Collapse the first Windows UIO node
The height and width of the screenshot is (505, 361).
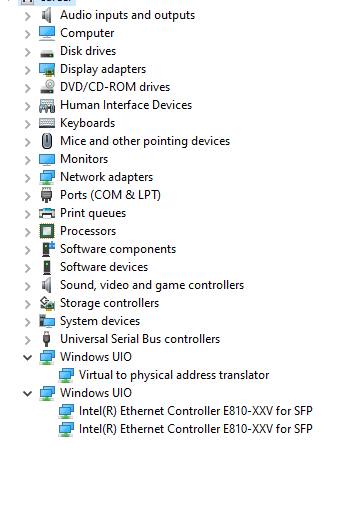pos(27,357)
